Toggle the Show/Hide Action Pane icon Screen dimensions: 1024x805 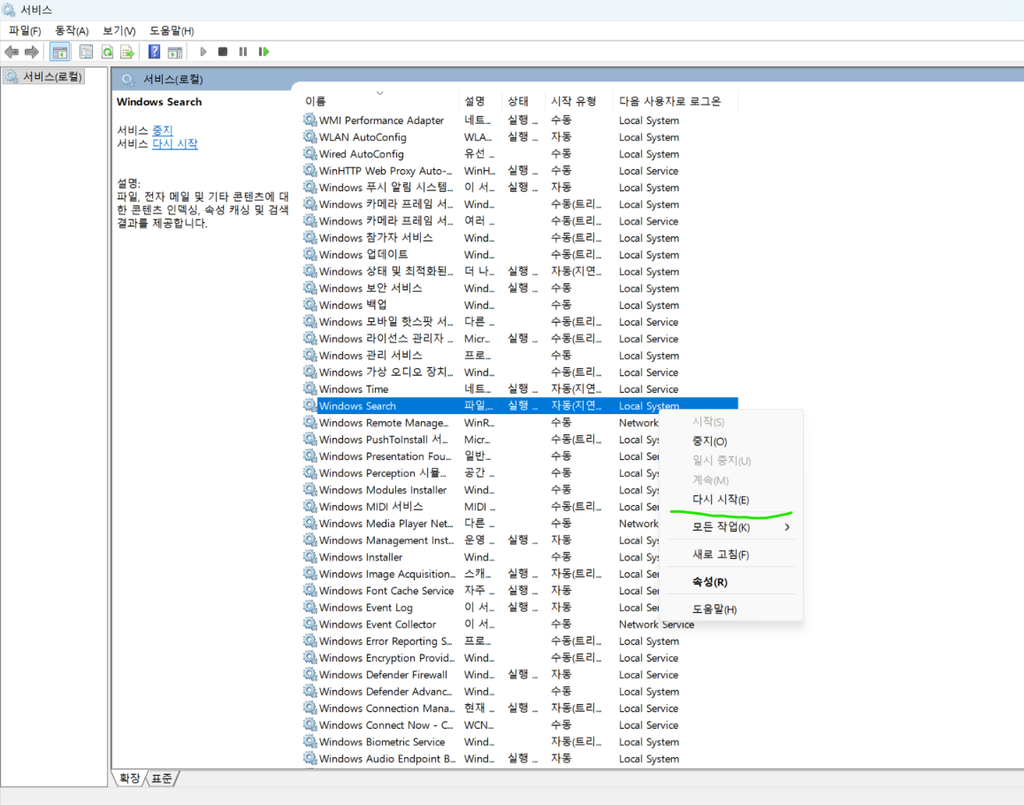pos(174,52)
